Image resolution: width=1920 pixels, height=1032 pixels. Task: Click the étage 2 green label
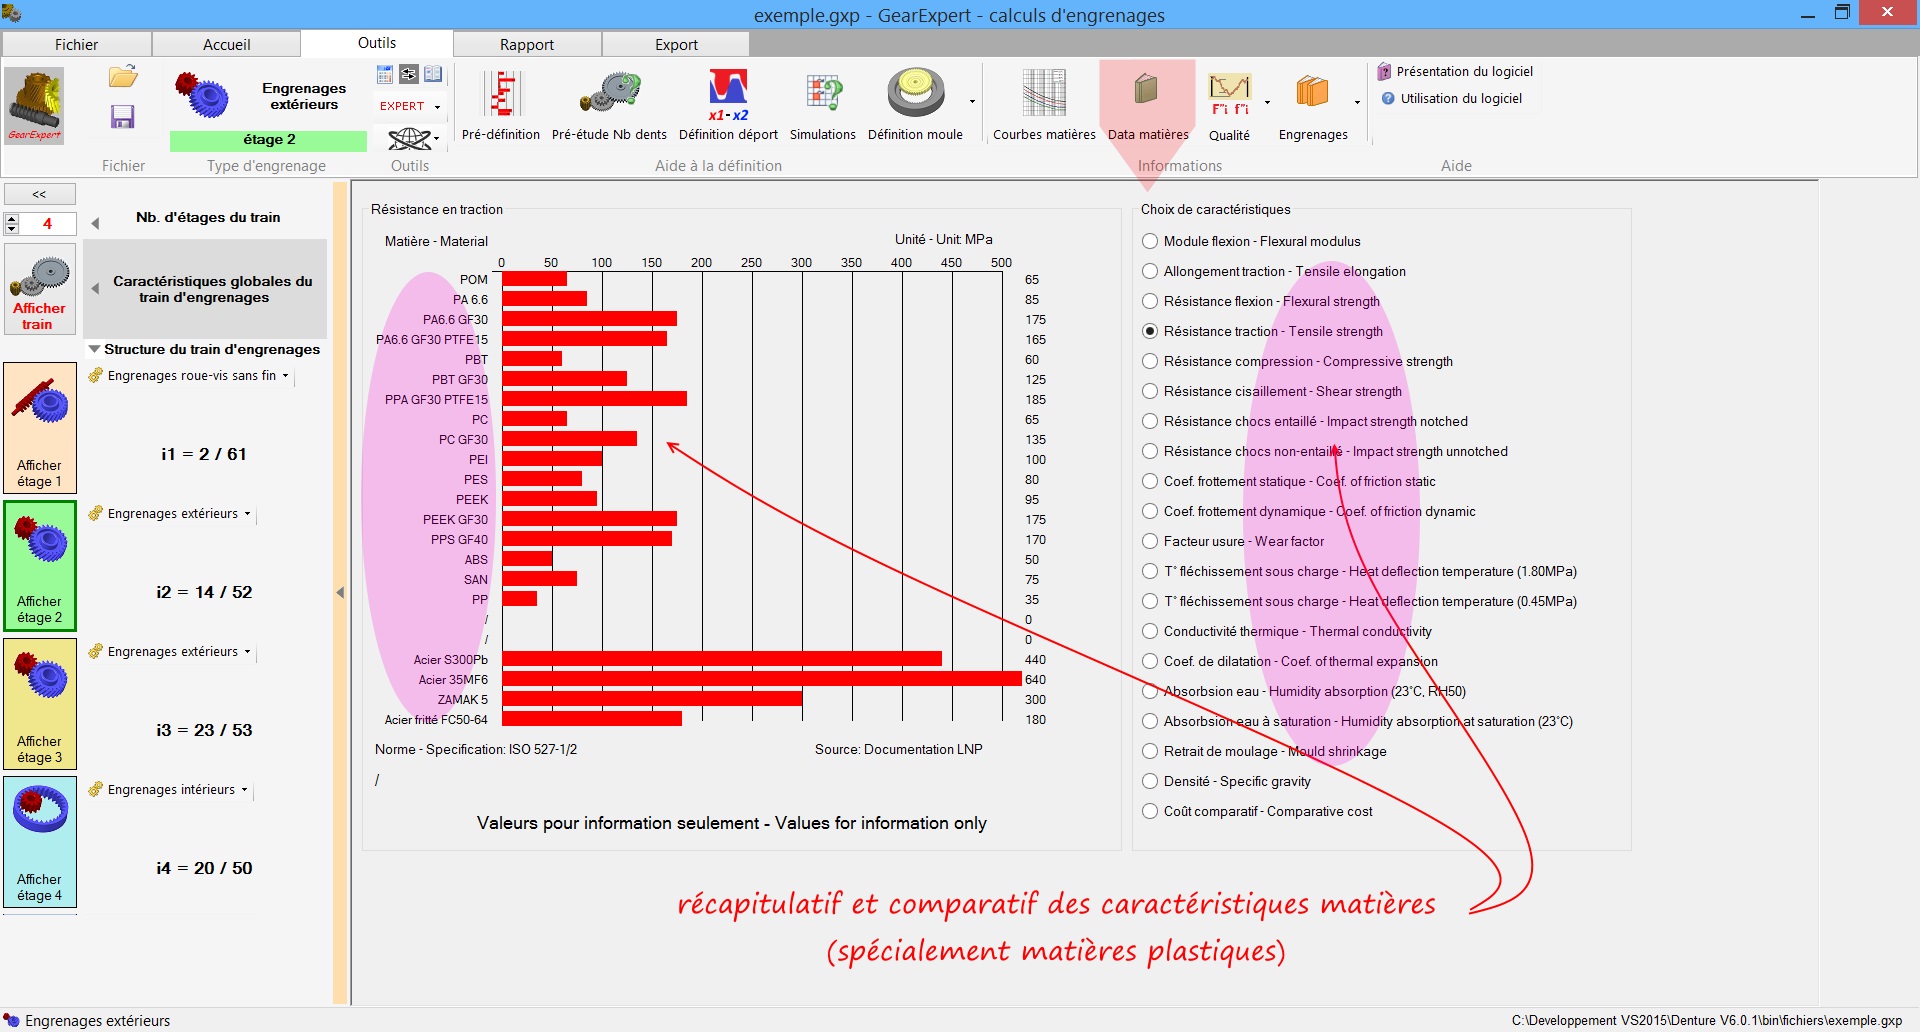pyautogui.click(x=269, y=140)
